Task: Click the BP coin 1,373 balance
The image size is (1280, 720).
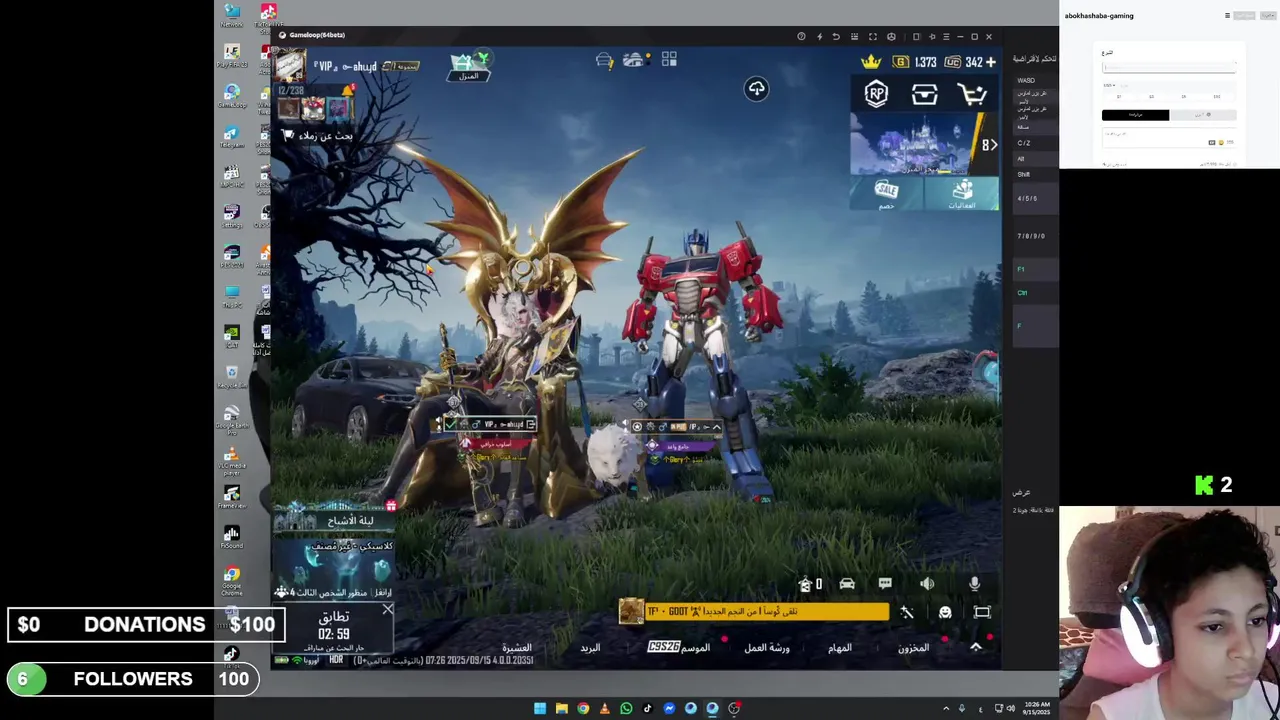Action: (915, 62)
